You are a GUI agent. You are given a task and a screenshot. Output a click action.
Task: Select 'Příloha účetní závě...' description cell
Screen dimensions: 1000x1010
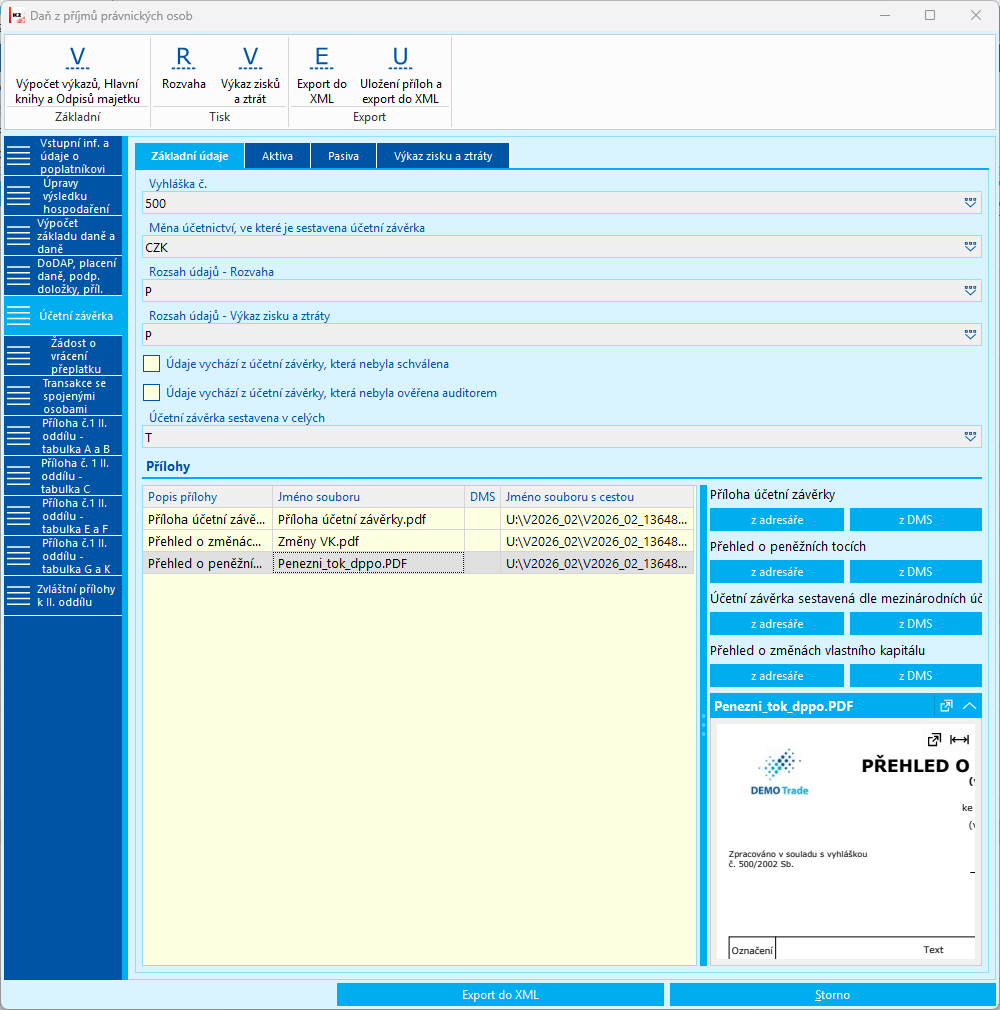[207, 519]
